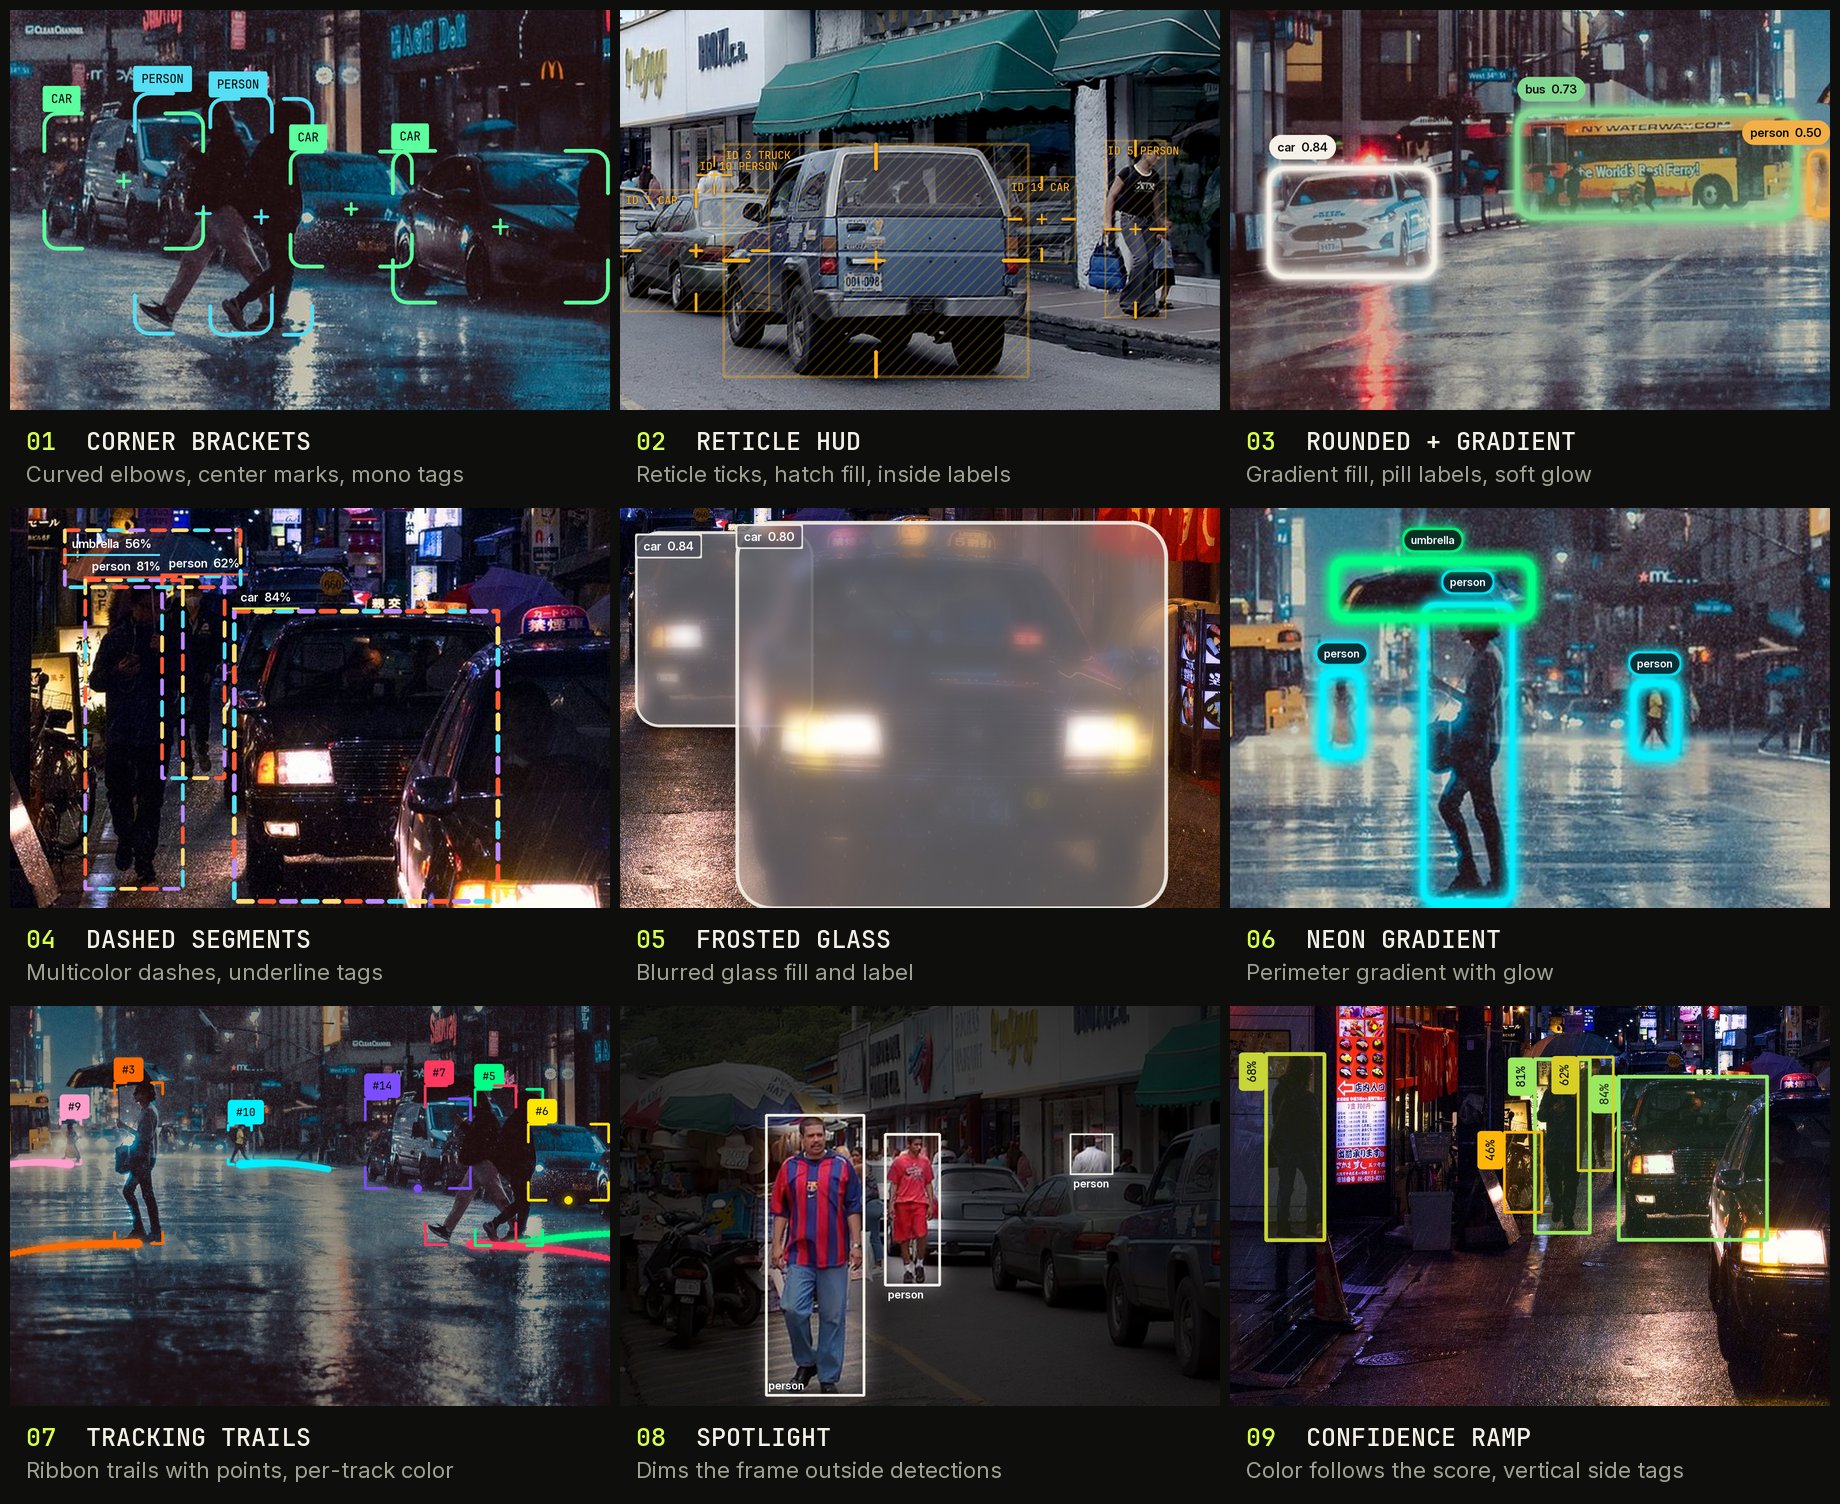Screen dimensions: 1840x1504
Task: Open the Rounded + Gradient example thumbnail
Action: [1530, 210]
